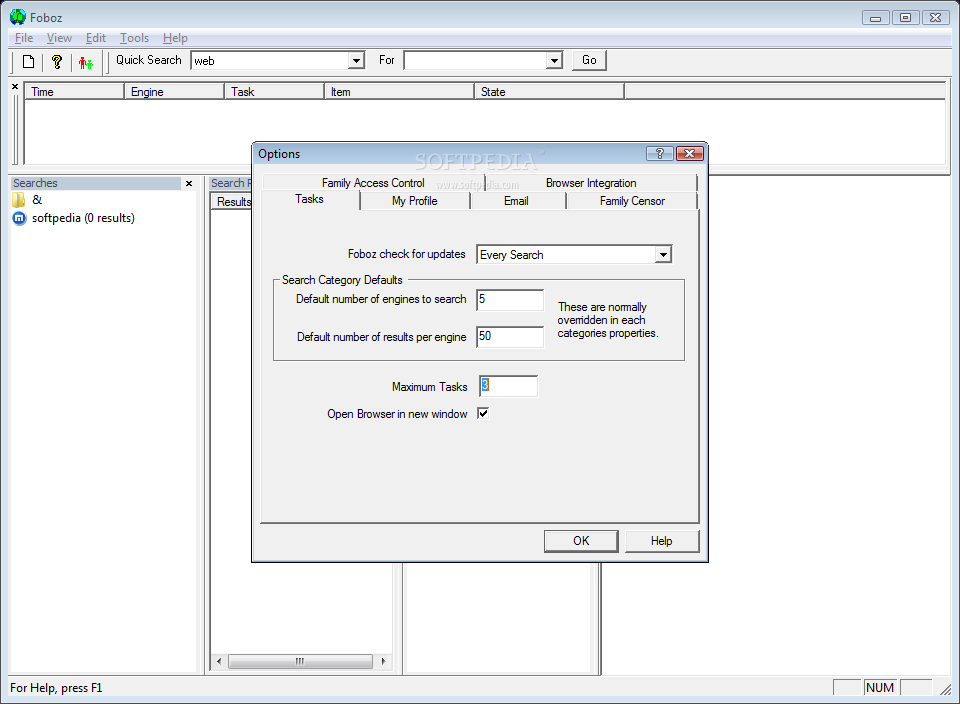The height and width of the screenshot is (704, 960).
Task: Click the Time column header
Action: pyautogui.click(x=74, y=92)
